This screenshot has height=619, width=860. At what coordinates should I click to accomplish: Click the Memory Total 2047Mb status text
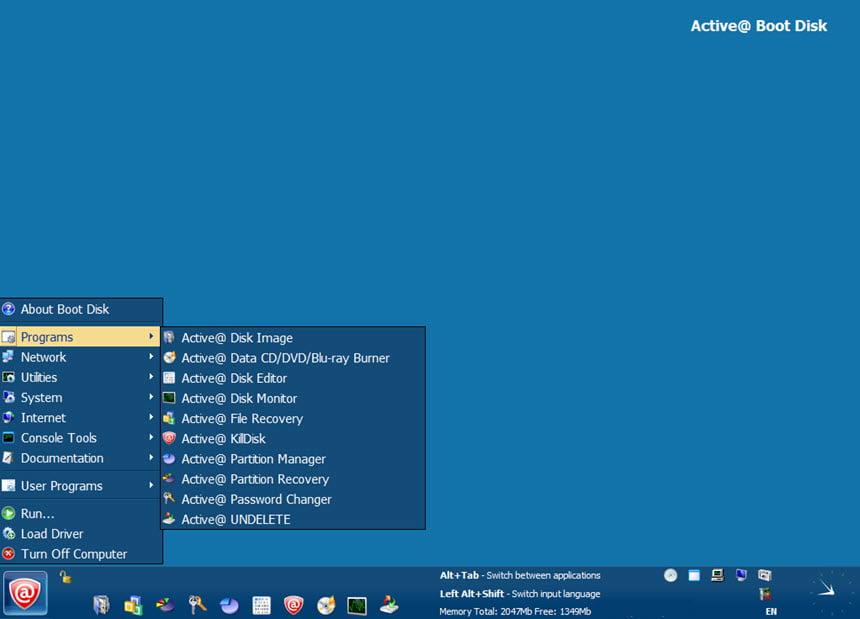click(x=515, y=611)
